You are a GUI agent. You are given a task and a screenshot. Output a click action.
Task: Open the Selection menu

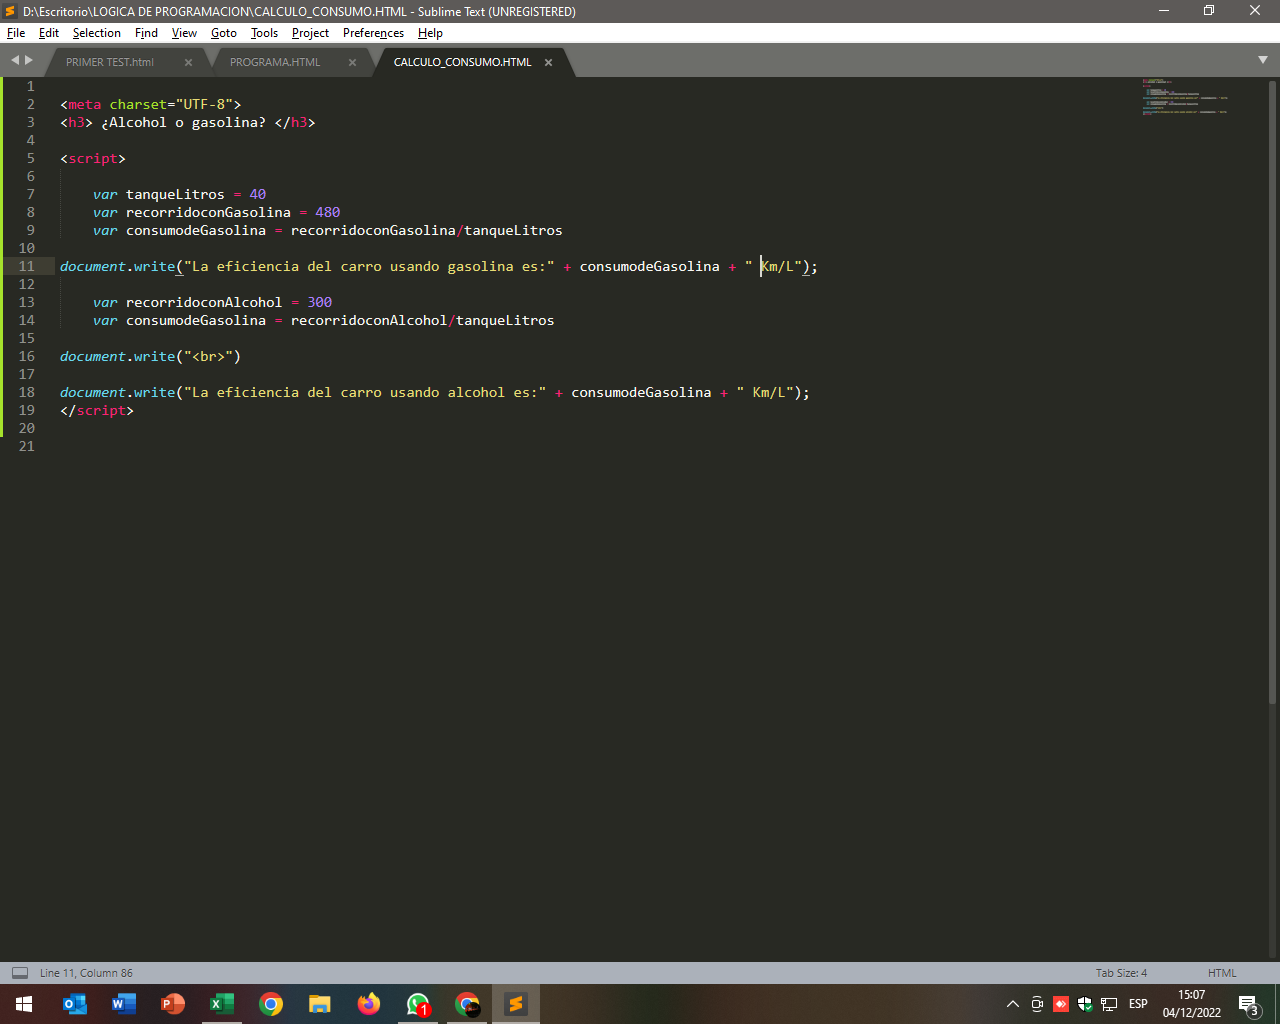click(96, 33)
